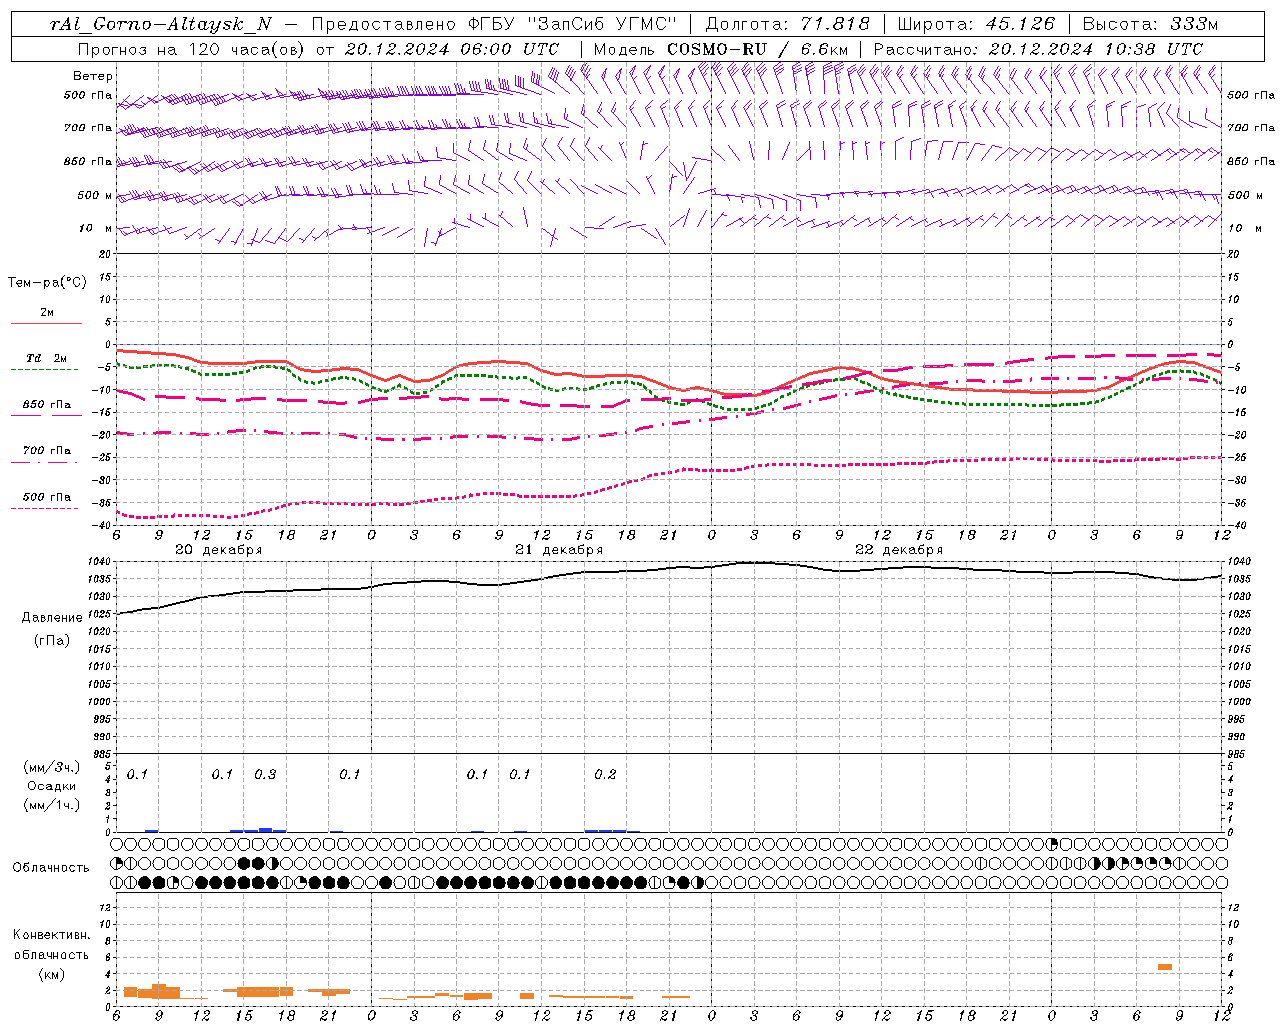The height and width of the screenshot is (1024, 1280).
Task: Click the '21 декабря' date label
Action: point(559,550)
